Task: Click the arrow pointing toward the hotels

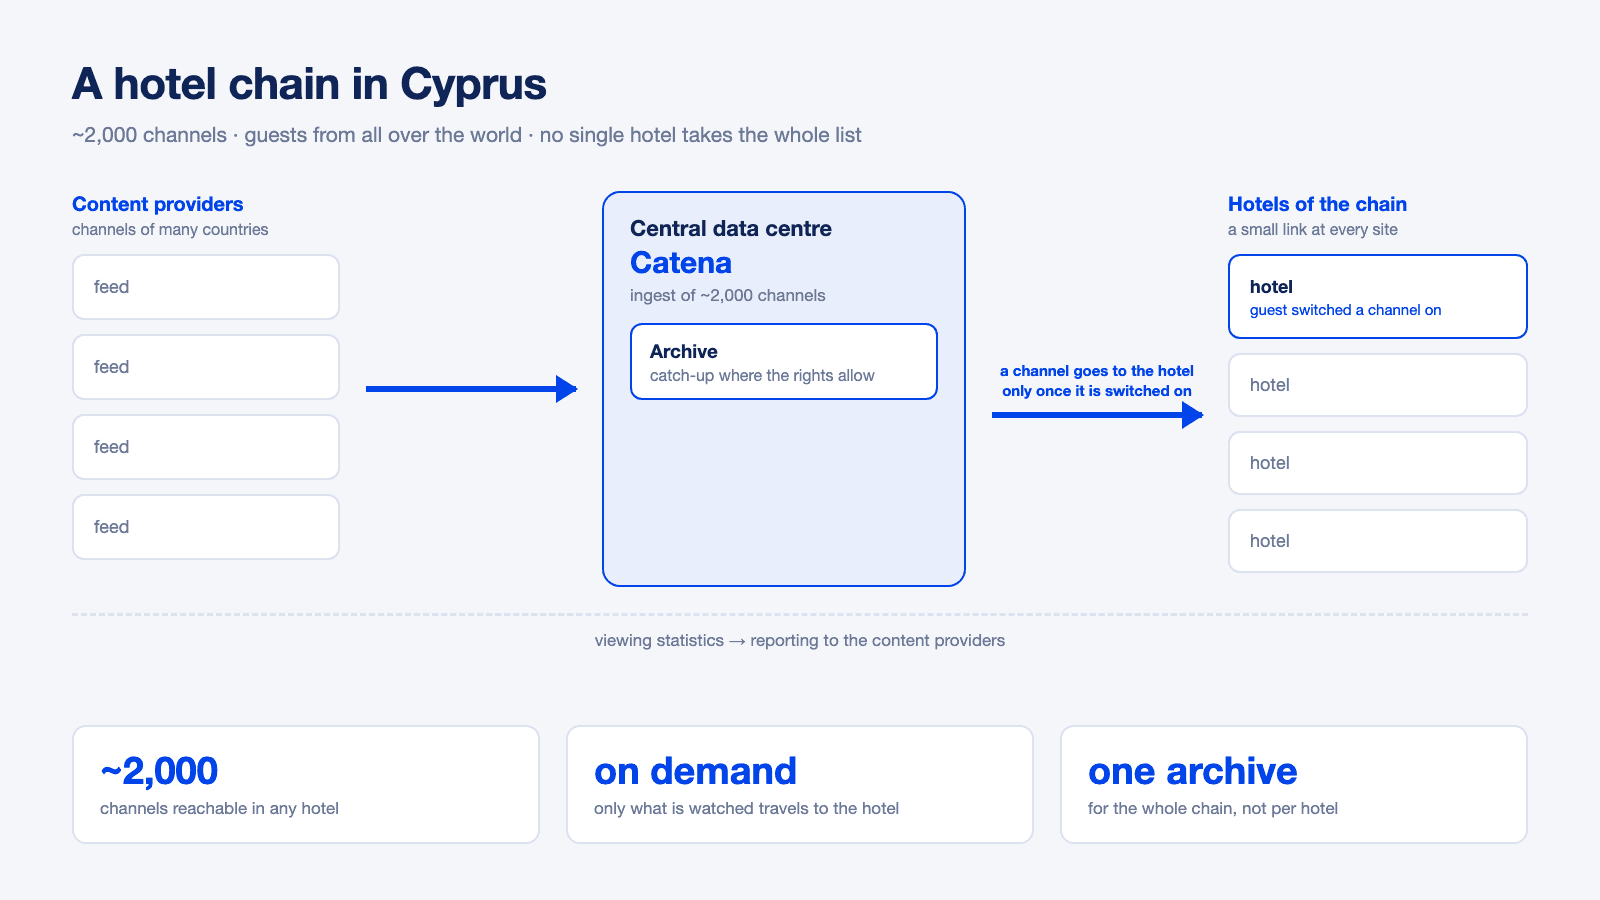Action: (1097, 415)
